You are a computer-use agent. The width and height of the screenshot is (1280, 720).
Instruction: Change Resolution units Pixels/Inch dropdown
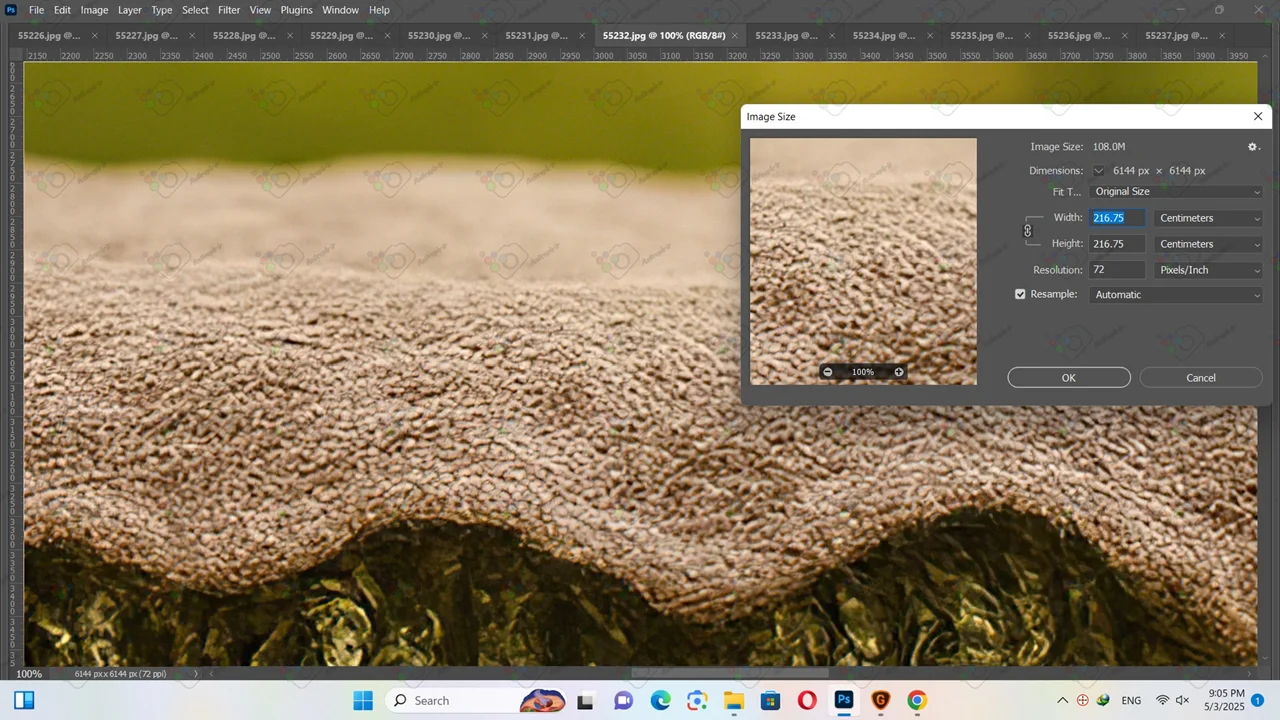click(x=1208, y=270)
